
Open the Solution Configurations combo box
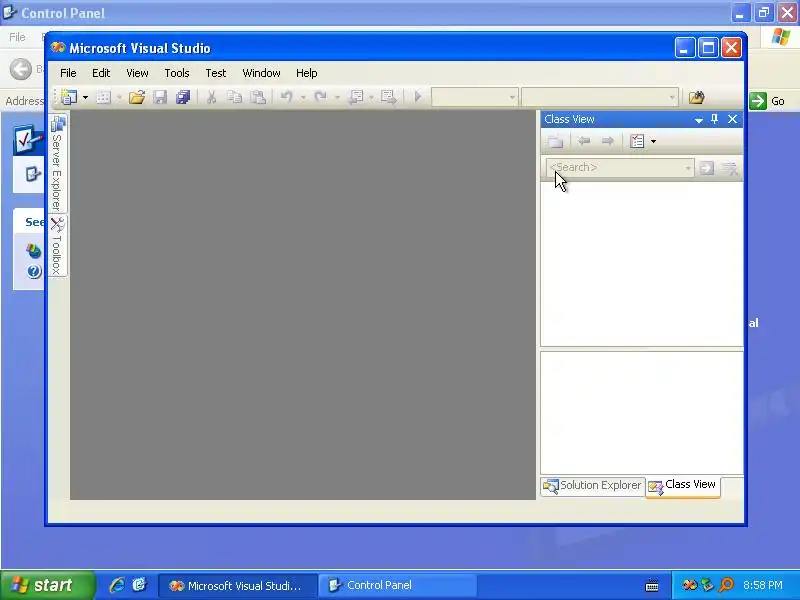click(475, 97)
